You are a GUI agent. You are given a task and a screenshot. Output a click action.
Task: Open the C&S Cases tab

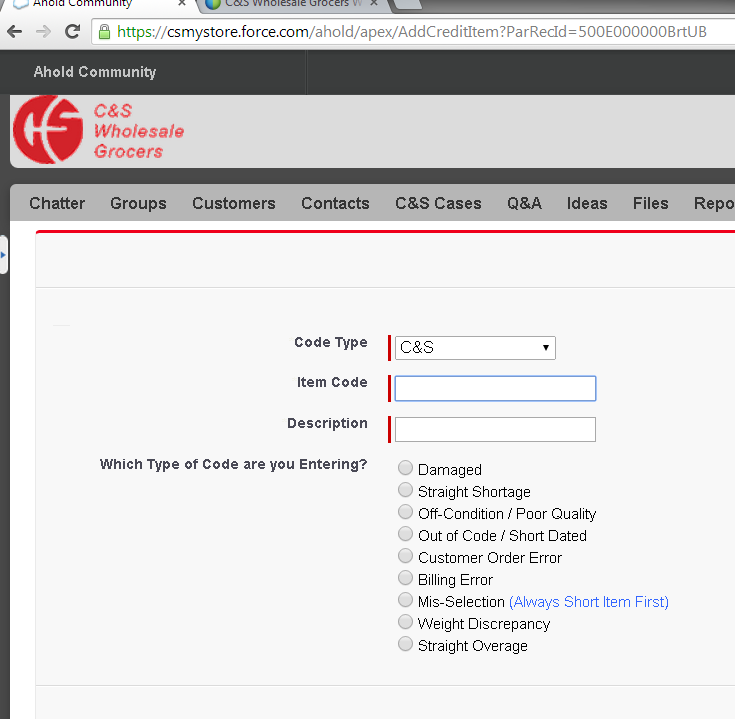438,203
